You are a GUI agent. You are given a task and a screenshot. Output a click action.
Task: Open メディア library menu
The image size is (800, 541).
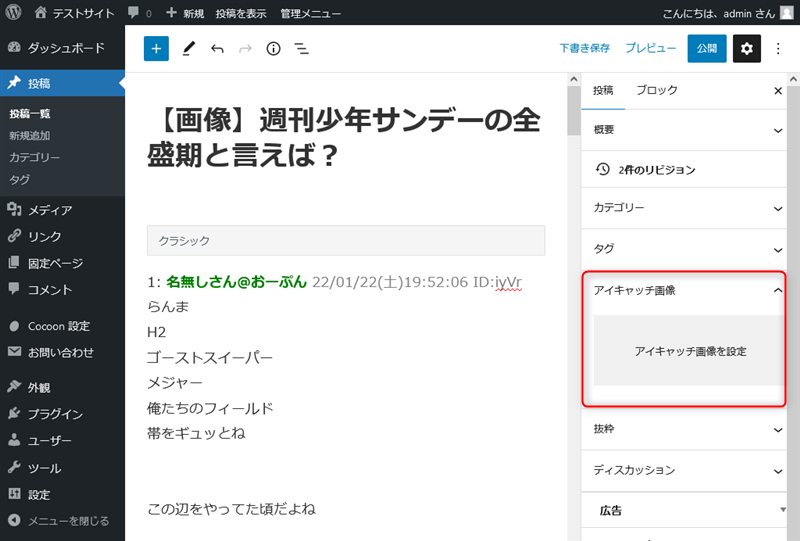coord(62,210)
